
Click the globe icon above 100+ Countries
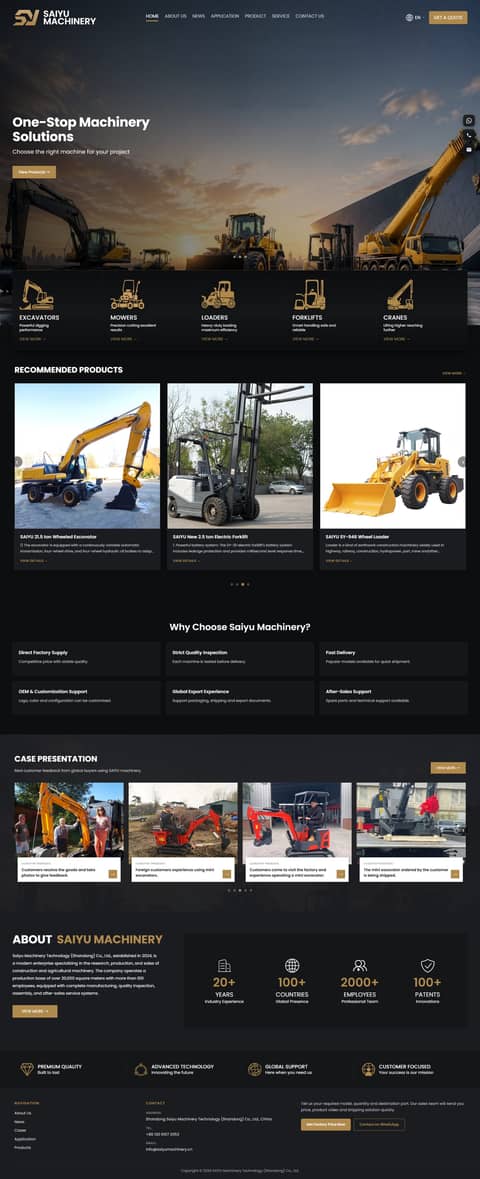[x=292, y=965]
